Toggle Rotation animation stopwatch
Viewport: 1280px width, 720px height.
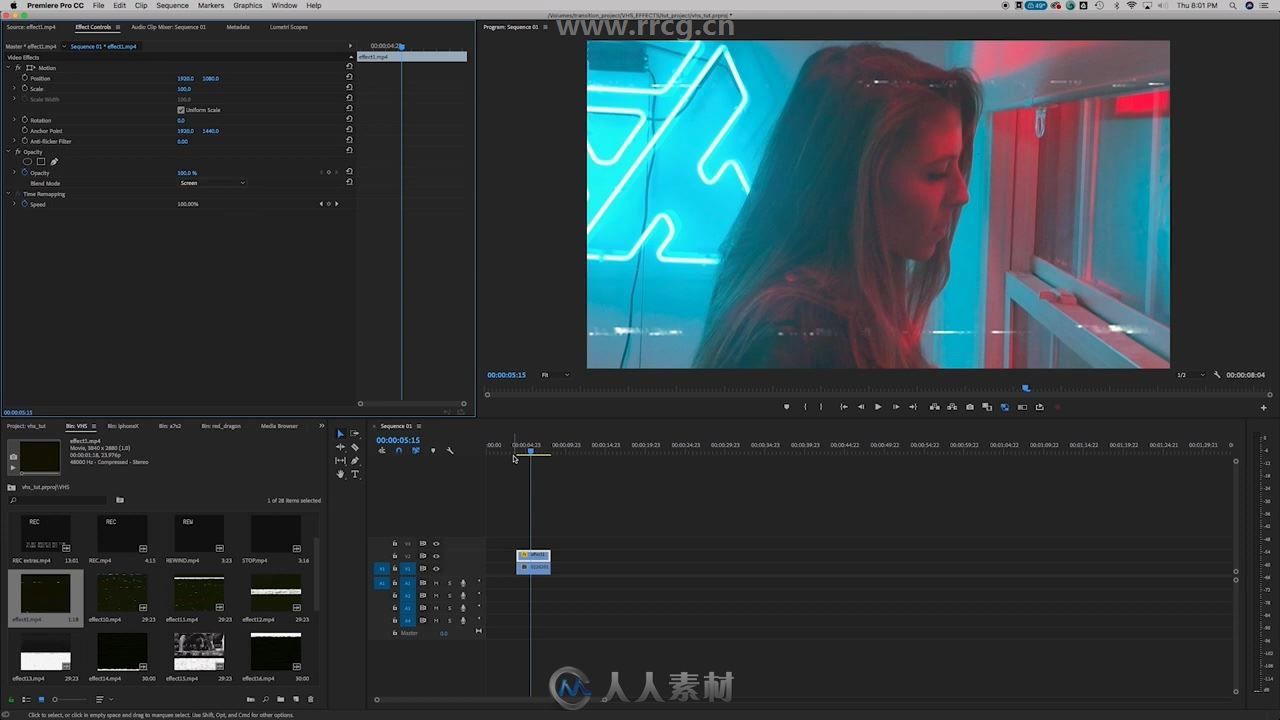(x=25, y=120)
